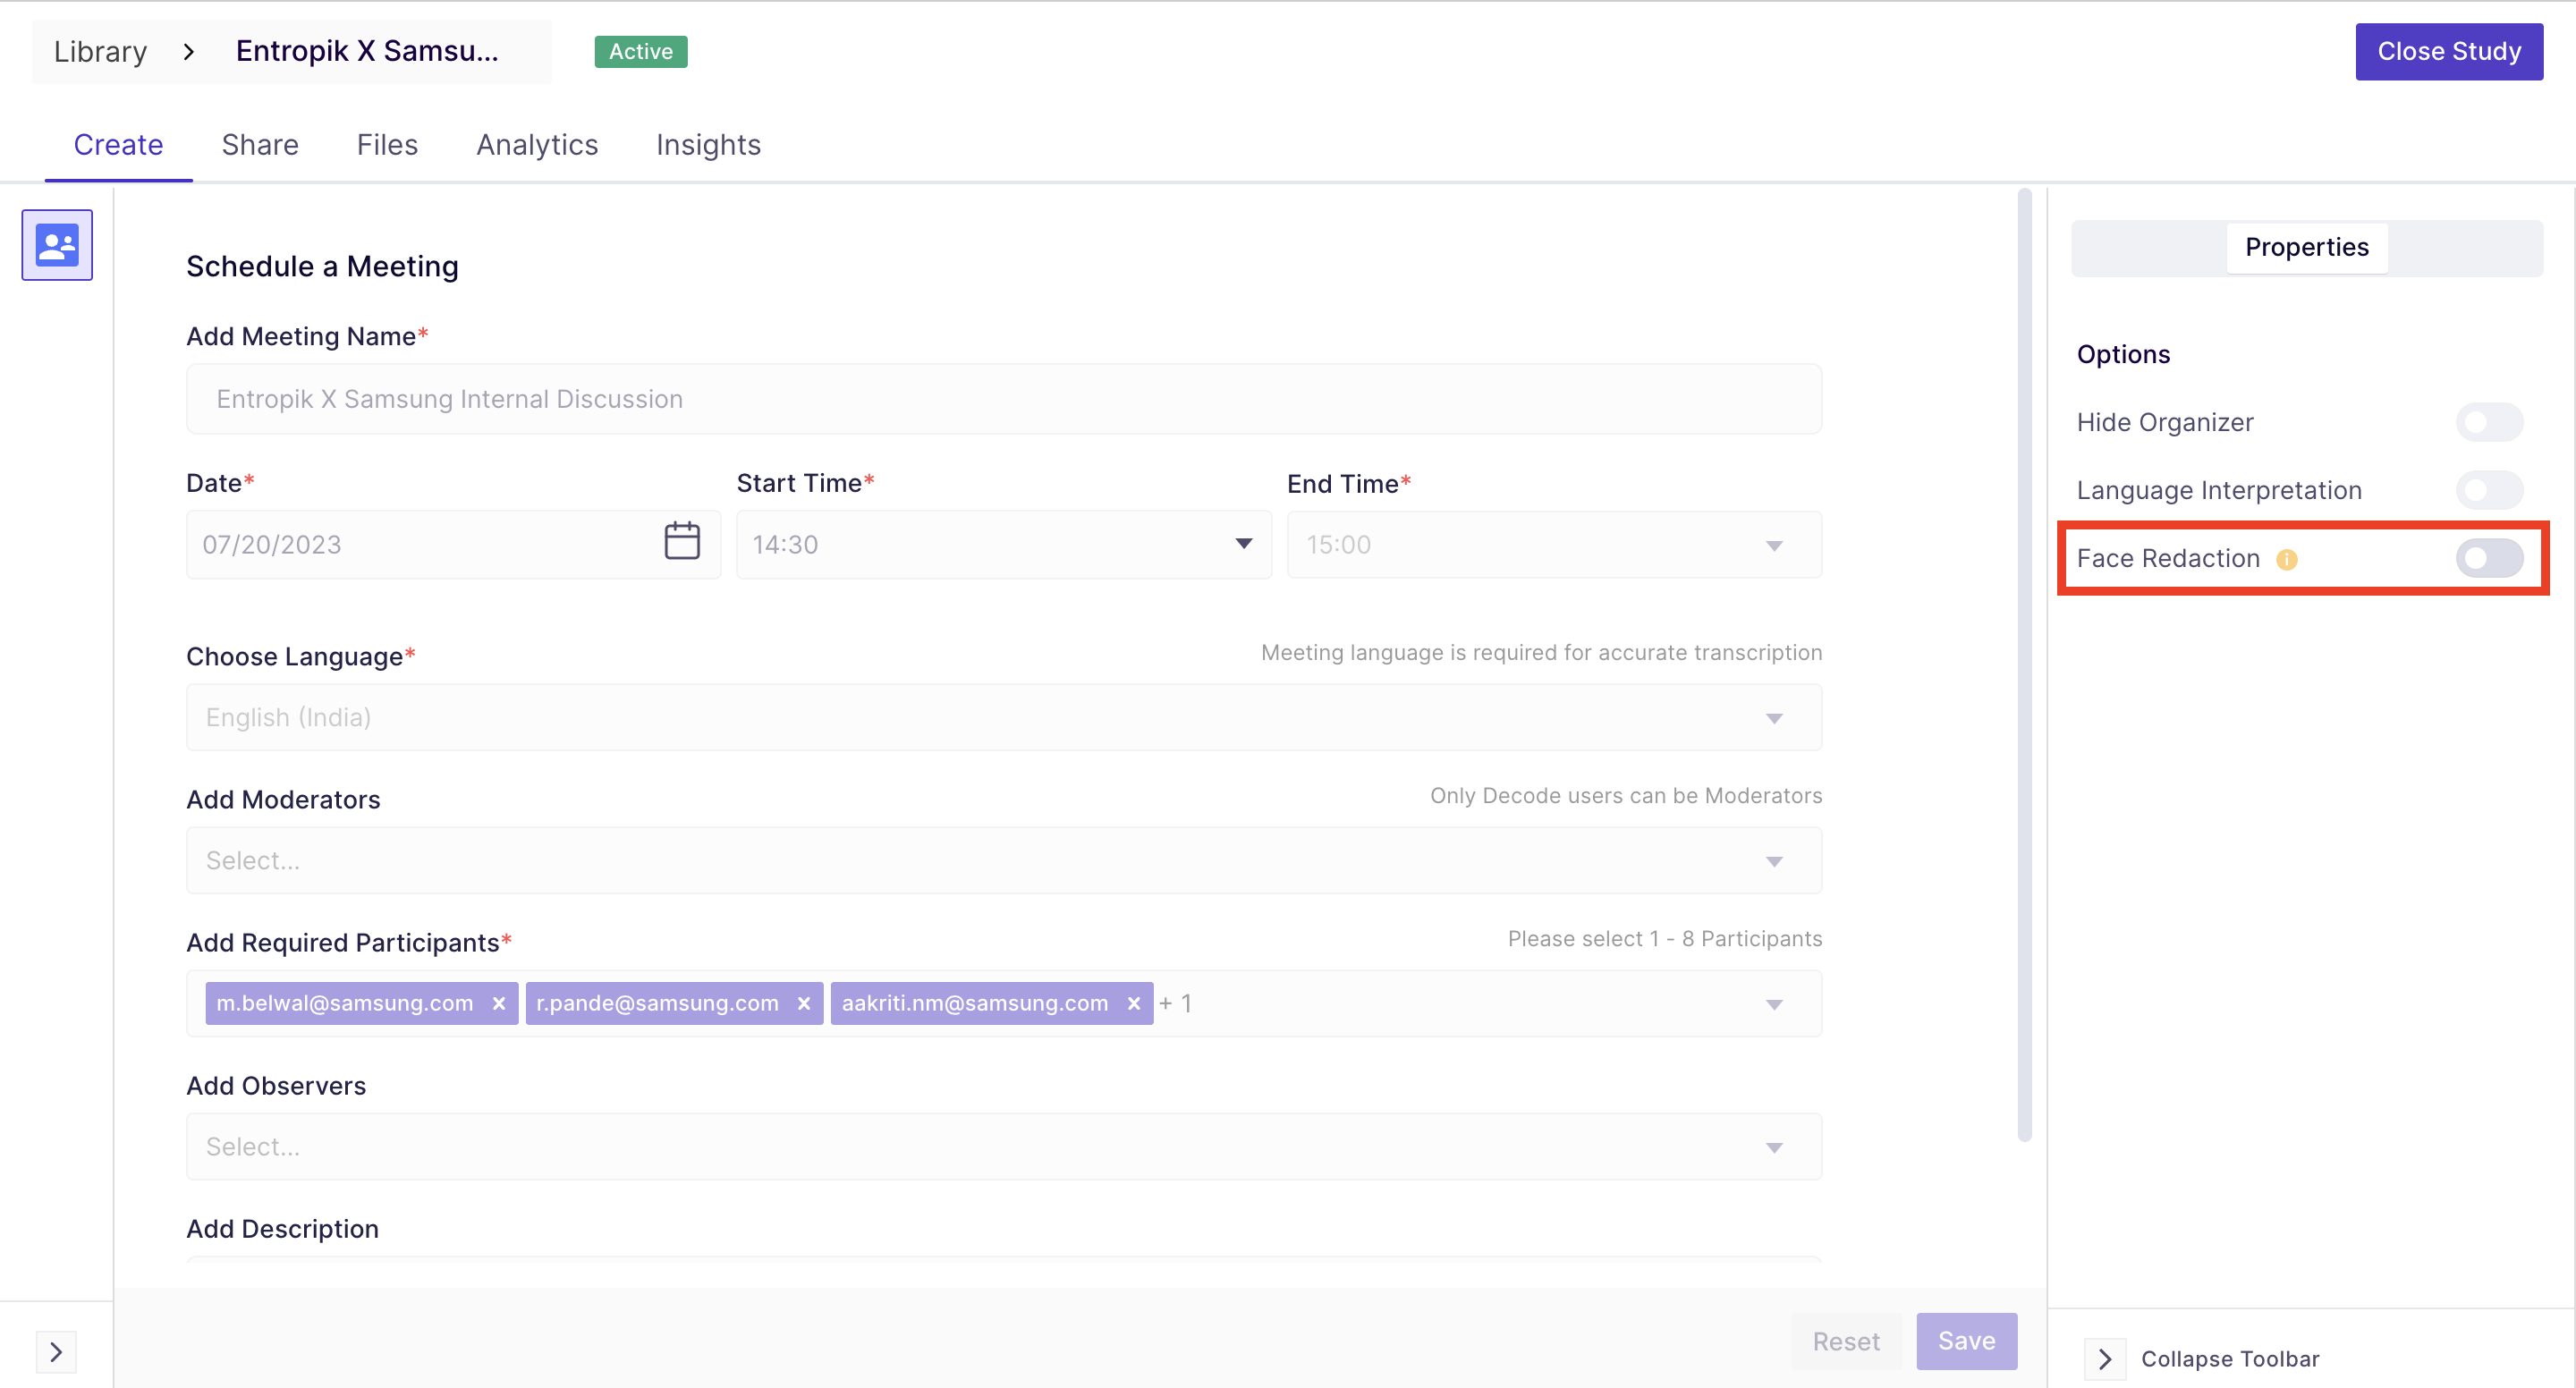Viewport: 2576px width, 1388px height.
Task: Click the Active status badge
Action: tap(641, 52)
